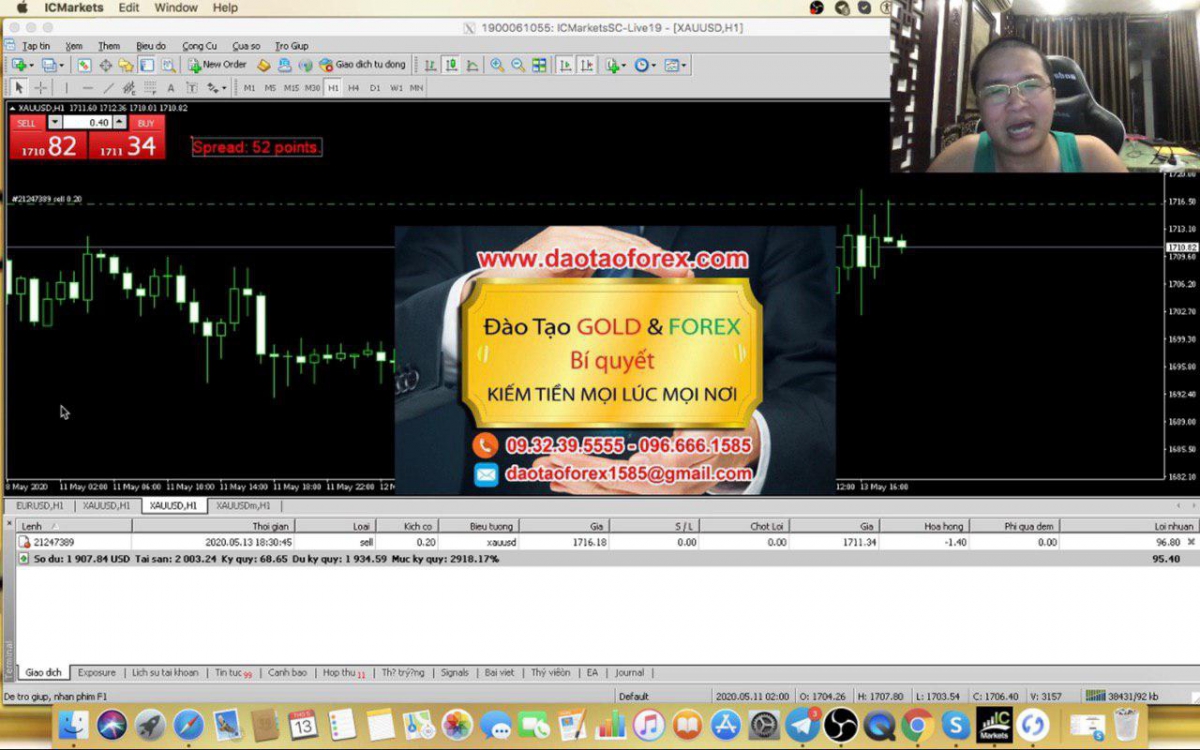Open the Hop thu mailbox tab
1200x750 pixels.
pyautogui.click(x=345, y=673)
